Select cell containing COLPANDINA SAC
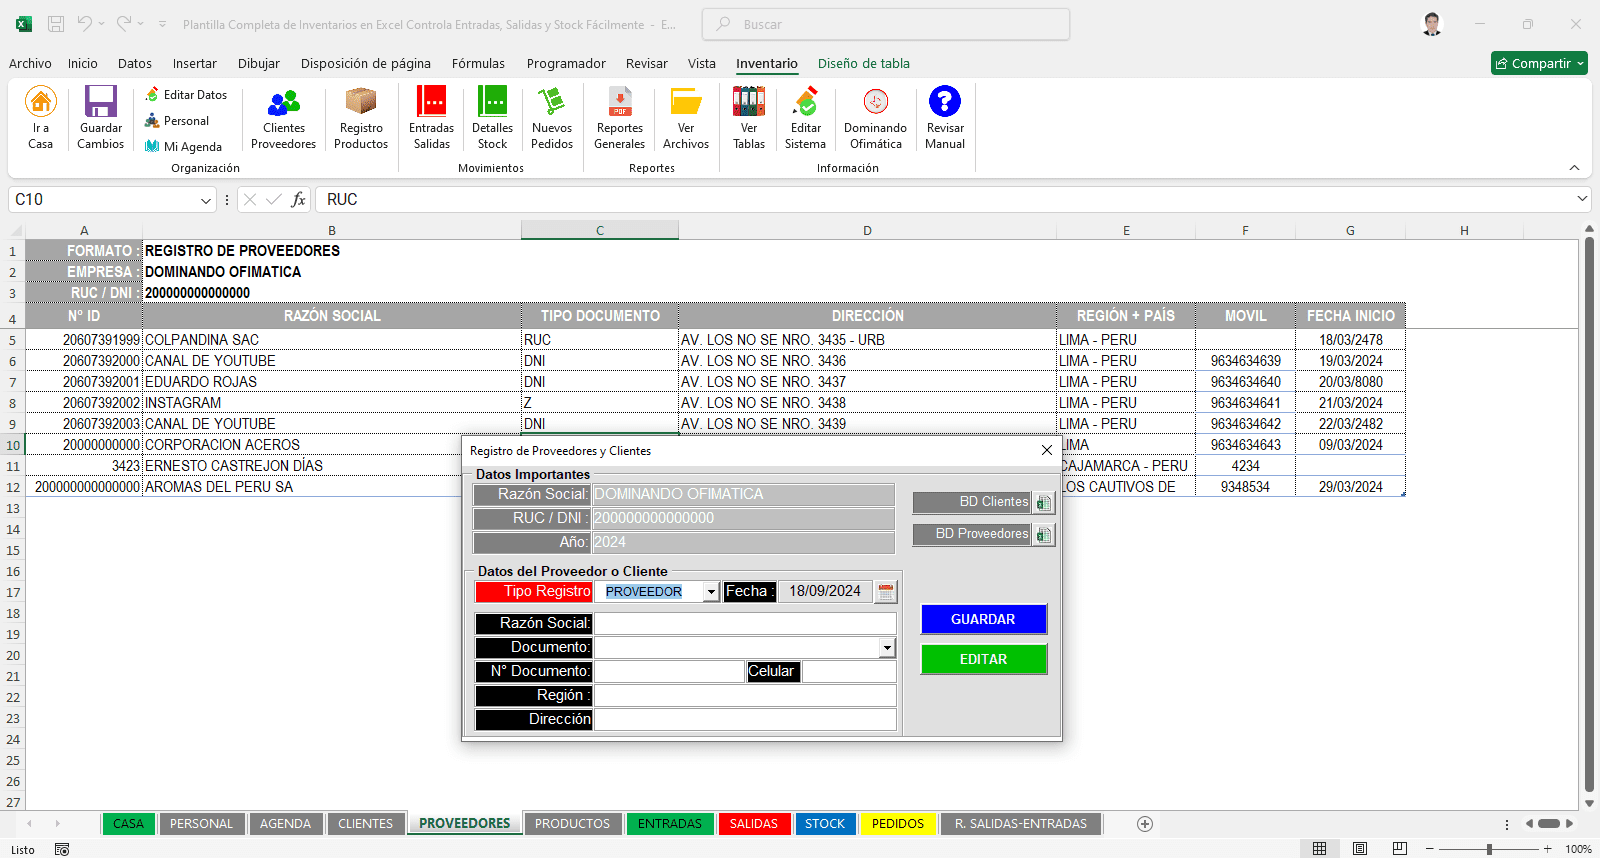This screenshot has height=858, width=1600. (332, 340)
